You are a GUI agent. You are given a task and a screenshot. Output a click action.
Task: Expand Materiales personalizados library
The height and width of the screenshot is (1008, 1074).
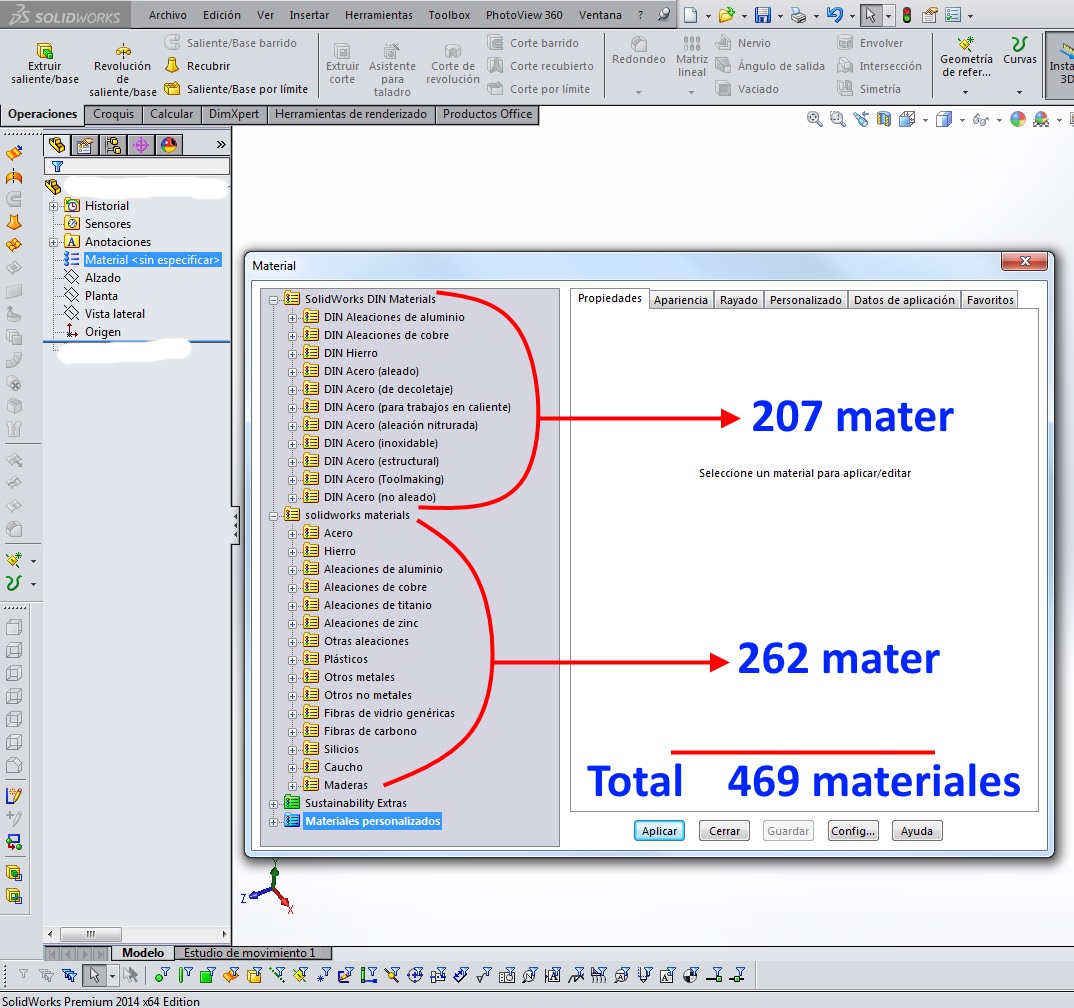273,822
